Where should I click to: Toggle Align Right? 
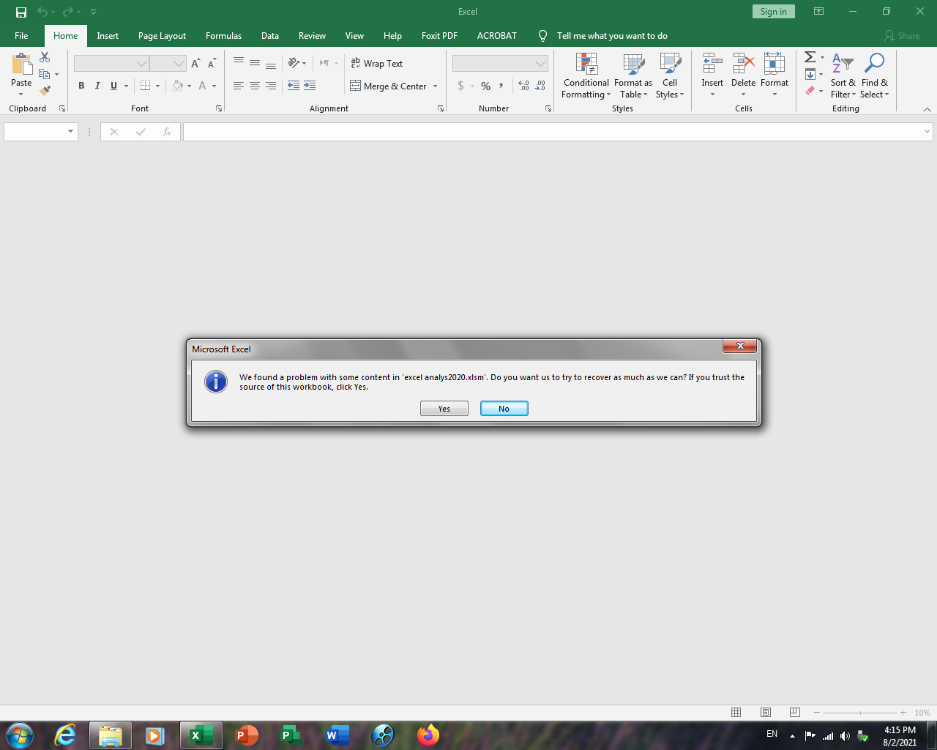point(271,85)
